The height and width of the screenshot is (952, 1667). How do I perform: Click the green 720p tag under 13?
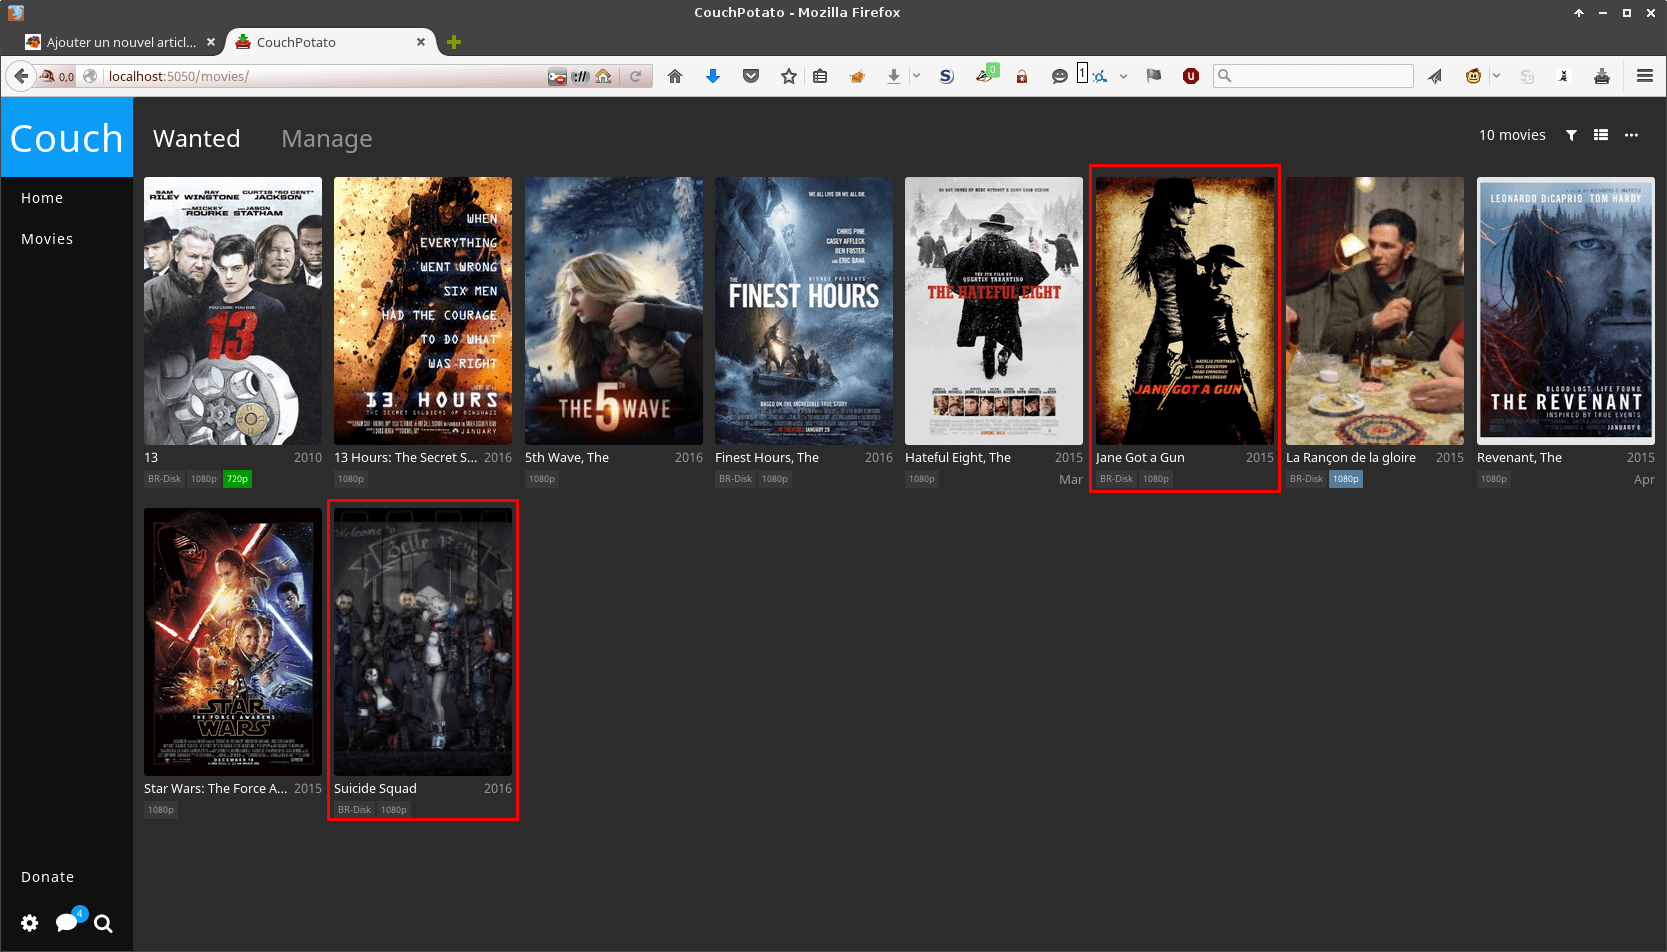point(237,479)
